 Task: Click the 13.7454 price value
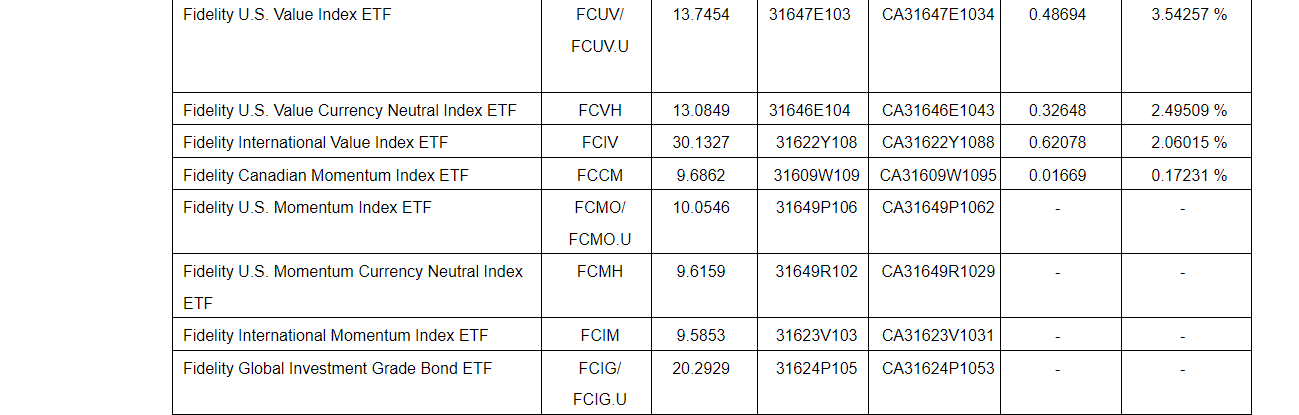[x=701, y=15]
